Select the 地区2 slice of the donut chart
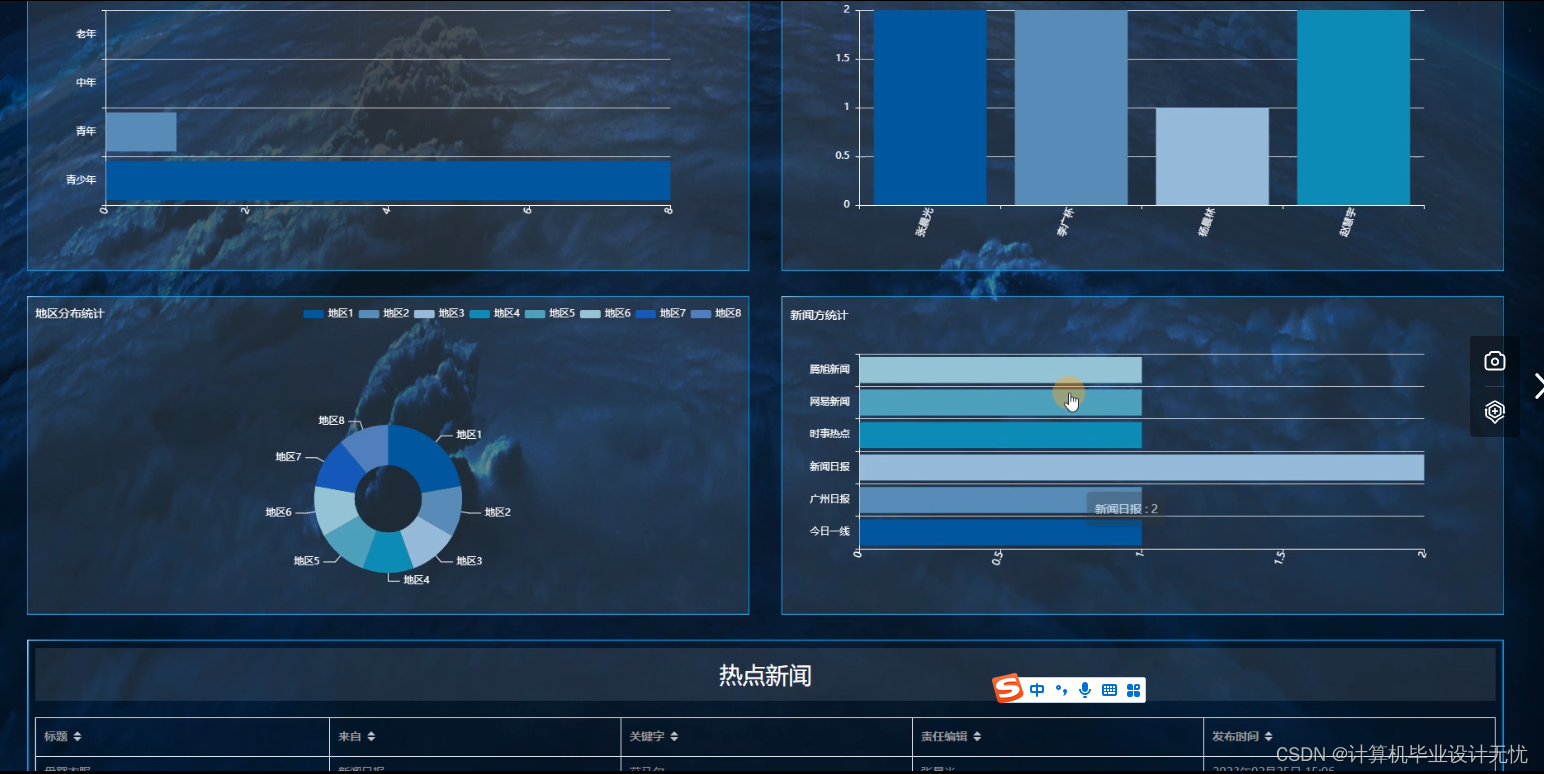 pos(440,507)
